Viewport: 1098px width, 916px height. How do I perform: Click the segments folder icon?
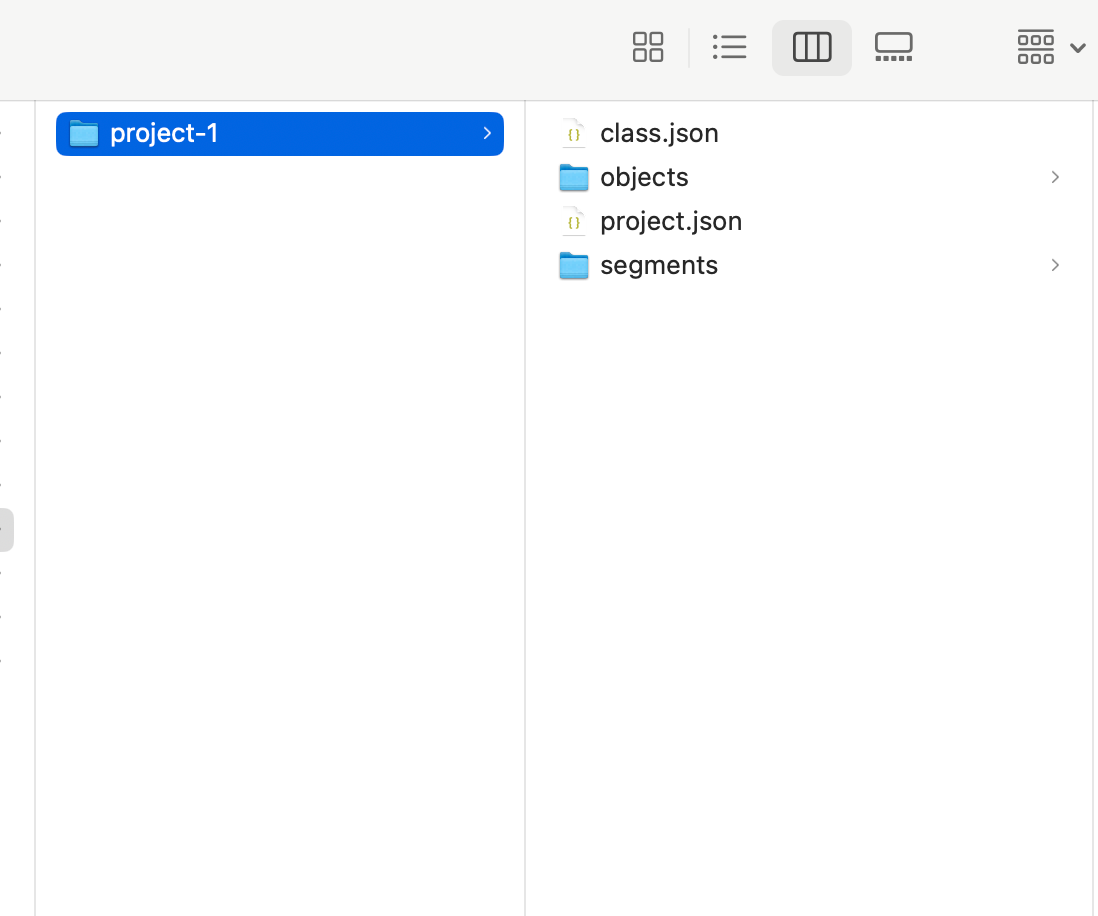pyautogui.click(x=573, y=265)
